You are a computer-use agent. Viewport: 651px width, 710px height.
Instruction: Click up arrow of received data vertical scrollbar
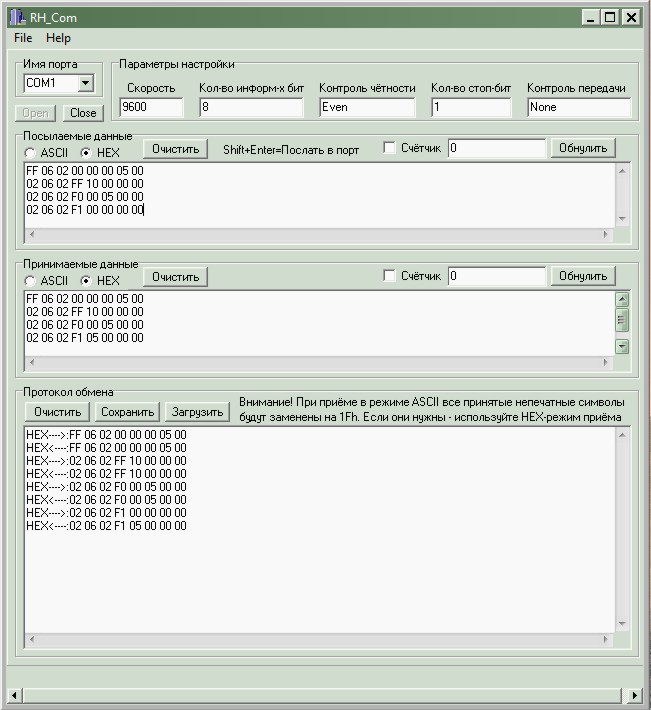(622, 300)
